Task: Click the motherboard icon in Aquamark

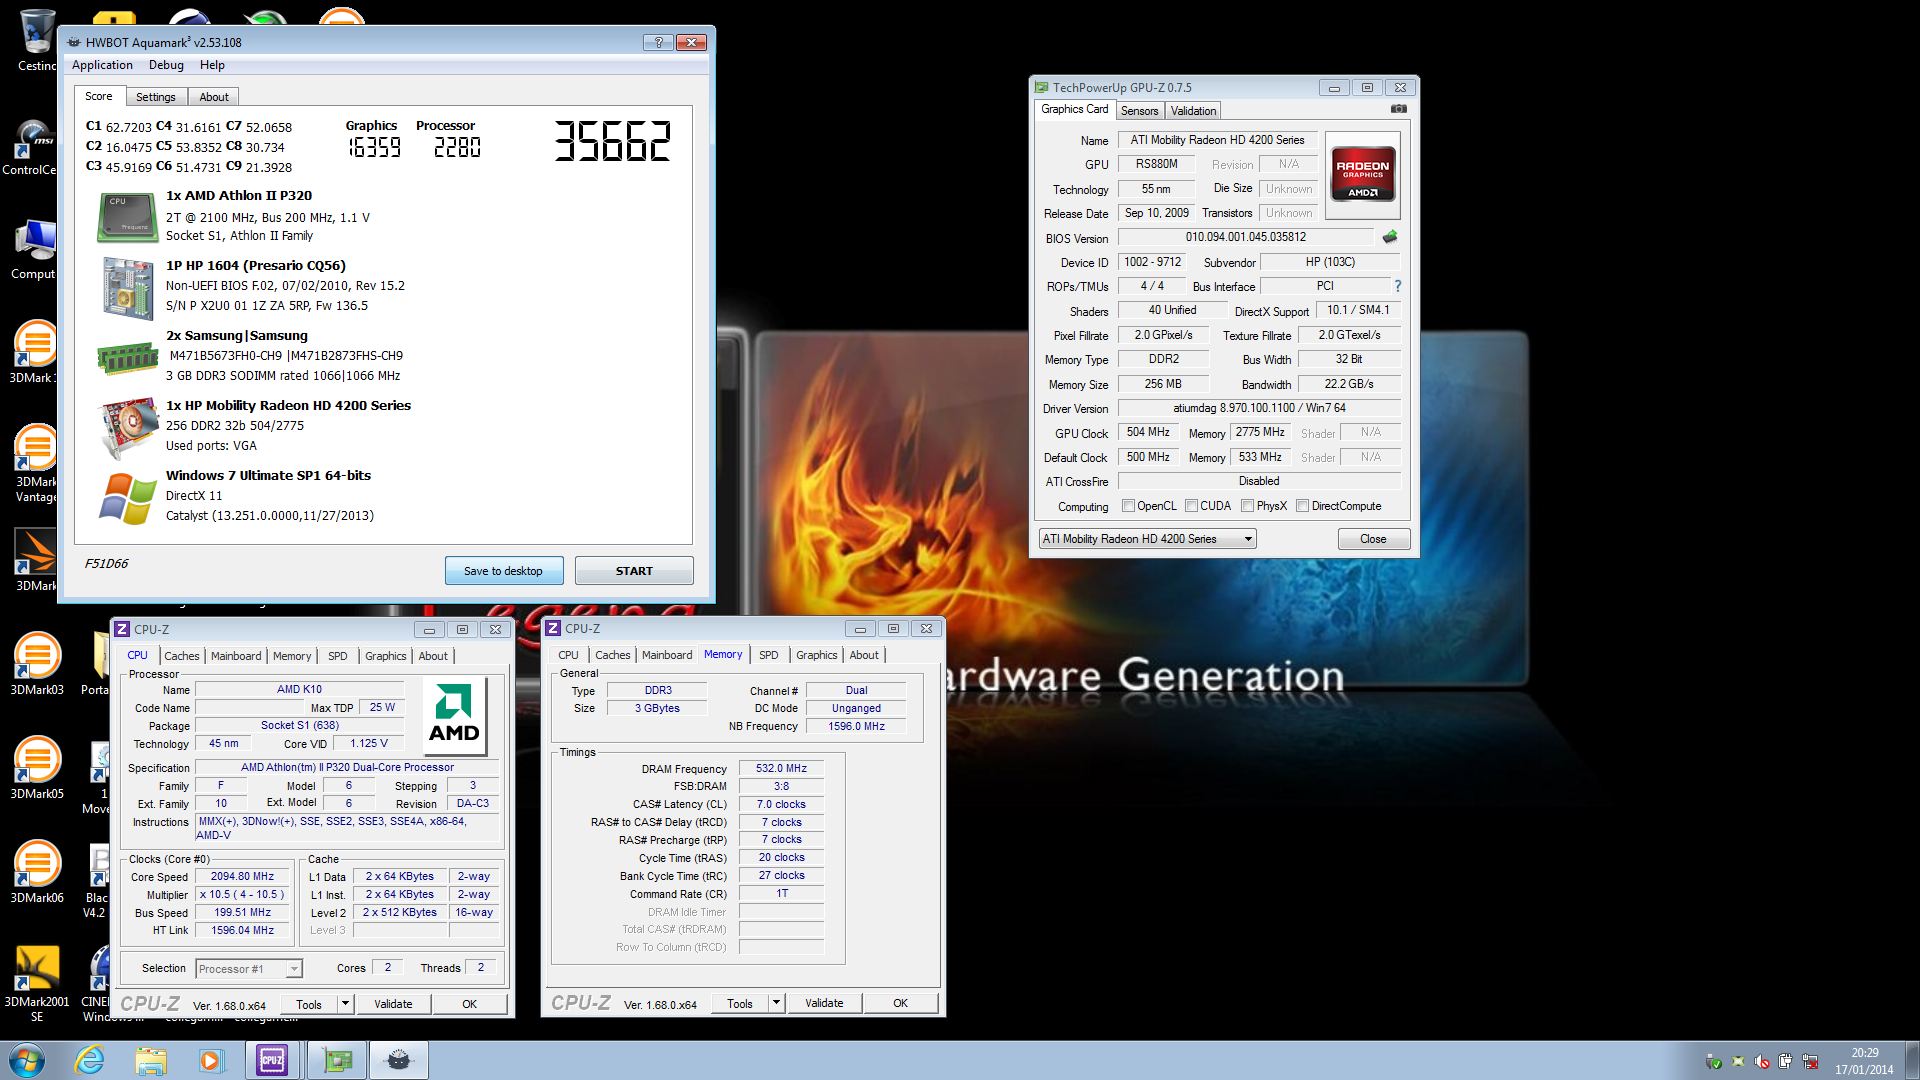Action: [127, 288]
